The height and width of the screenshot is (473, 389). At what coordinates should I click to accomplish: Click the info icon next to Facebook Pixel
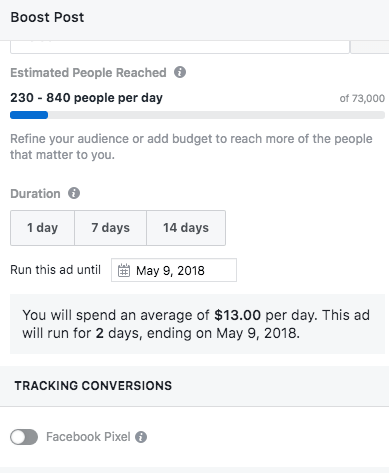pyautogui.click(x=141, y=437)
